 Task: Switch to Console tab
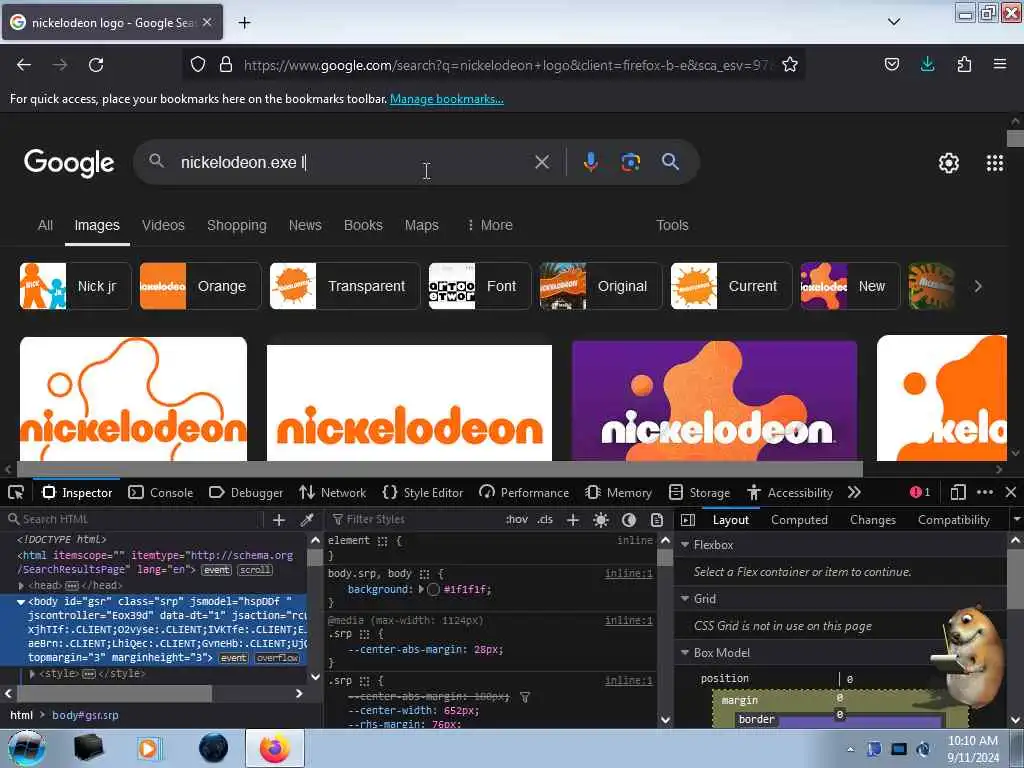(x=161, y=492)
